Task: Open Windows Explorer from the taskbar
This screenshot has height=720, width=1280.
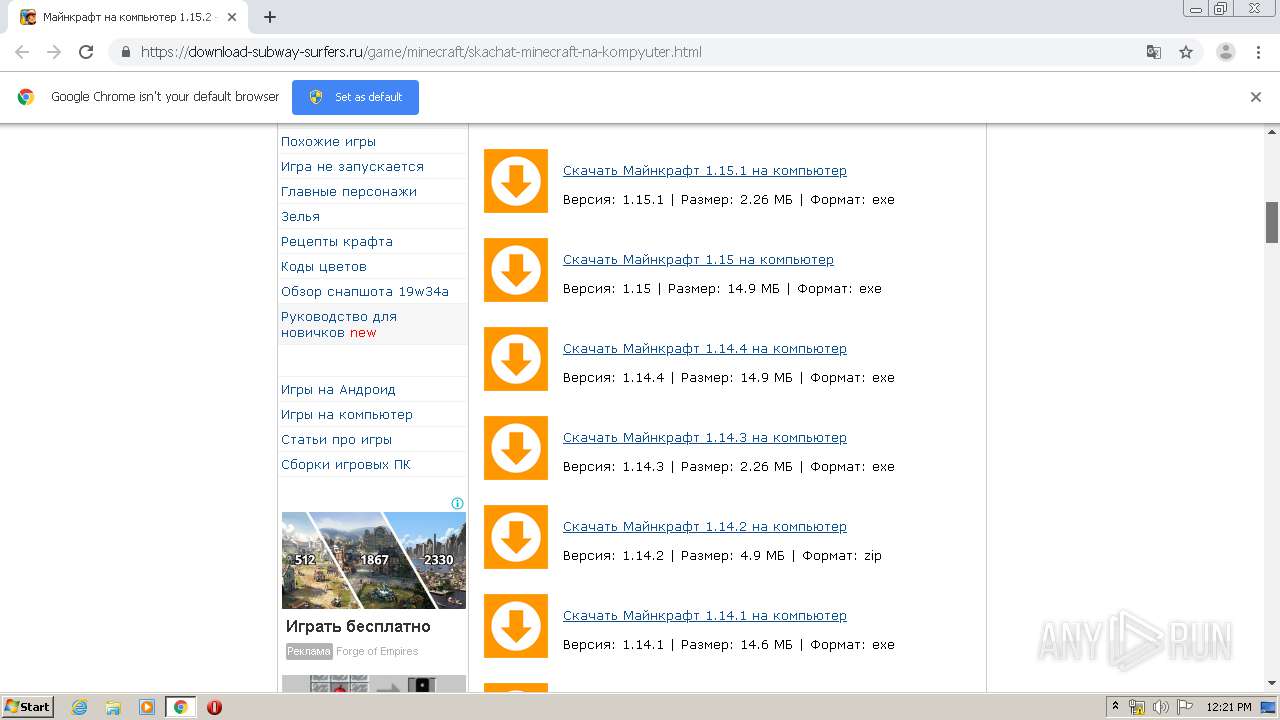Action: pyautogui.click(x=113, y=707)
